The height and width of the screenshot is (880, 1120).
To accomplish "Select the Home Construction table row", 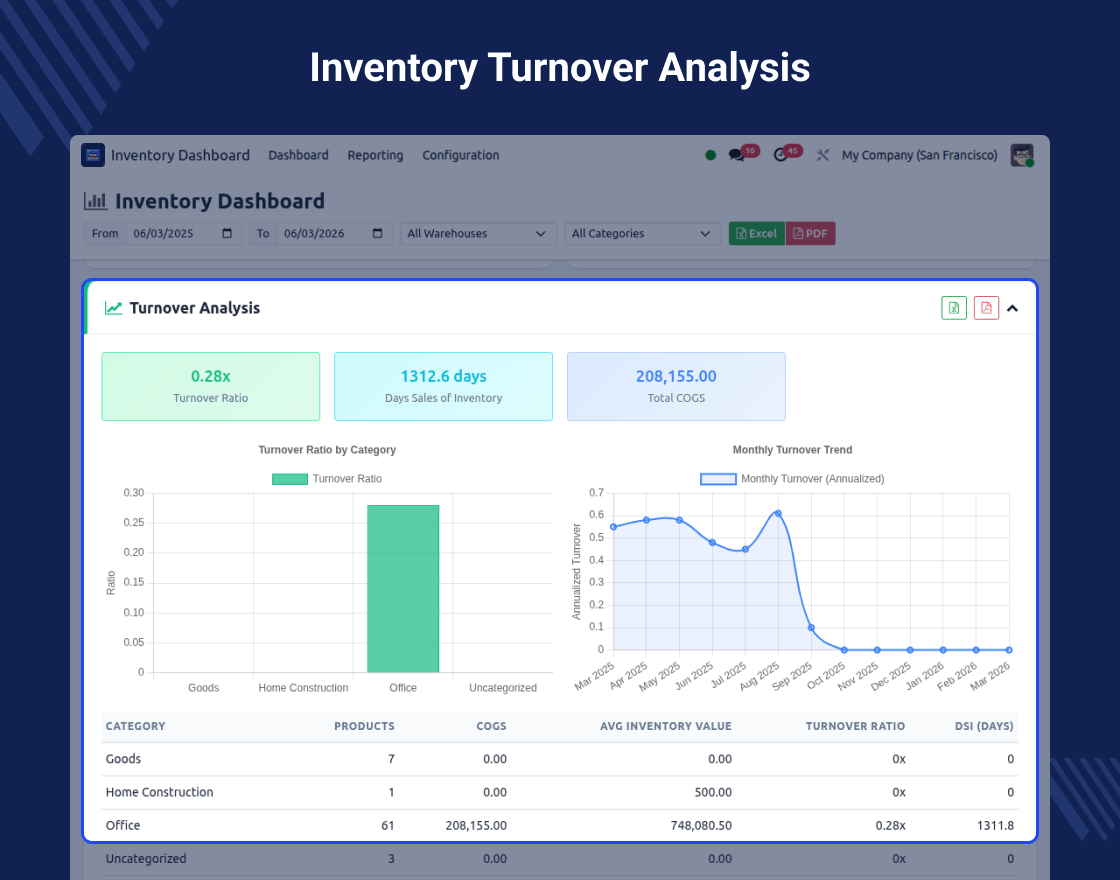I will [x=560, y=792].
